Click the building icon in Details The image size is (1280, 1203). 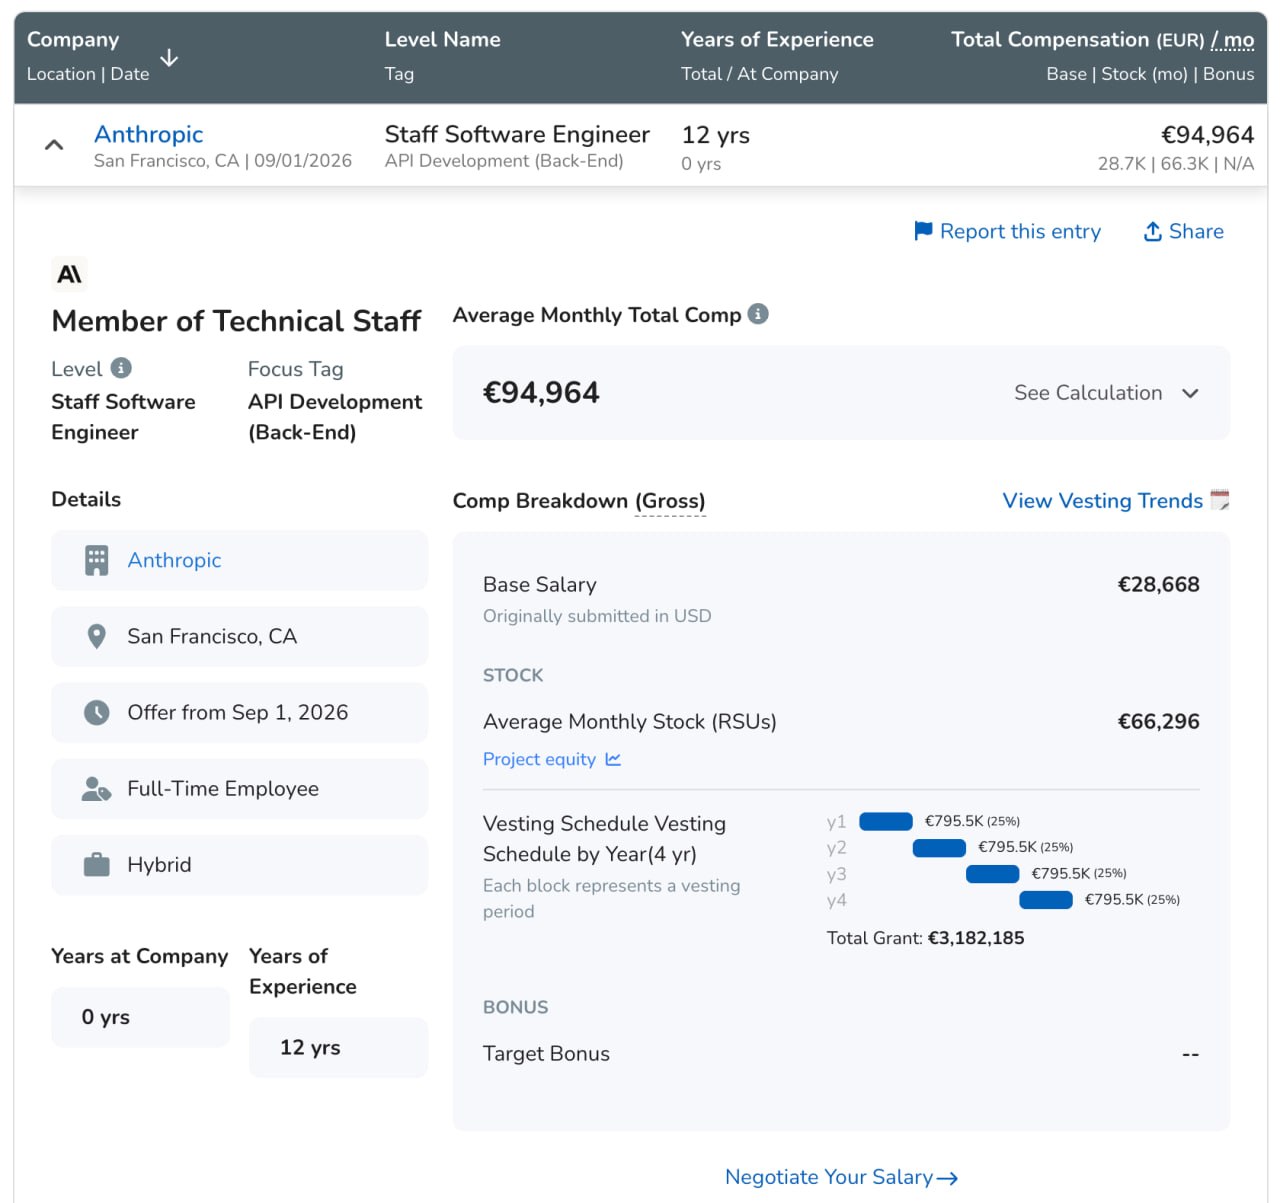click(x=96, y=560)
